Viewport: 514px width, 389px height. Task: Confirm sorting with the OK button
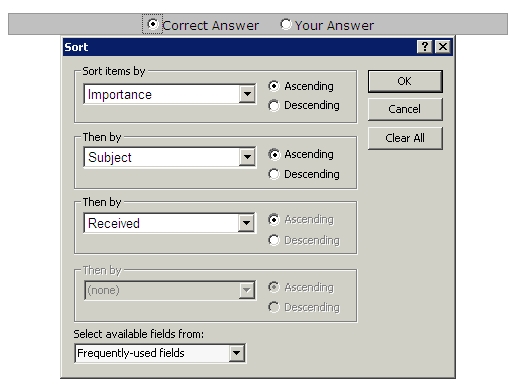tap(405, 81)
